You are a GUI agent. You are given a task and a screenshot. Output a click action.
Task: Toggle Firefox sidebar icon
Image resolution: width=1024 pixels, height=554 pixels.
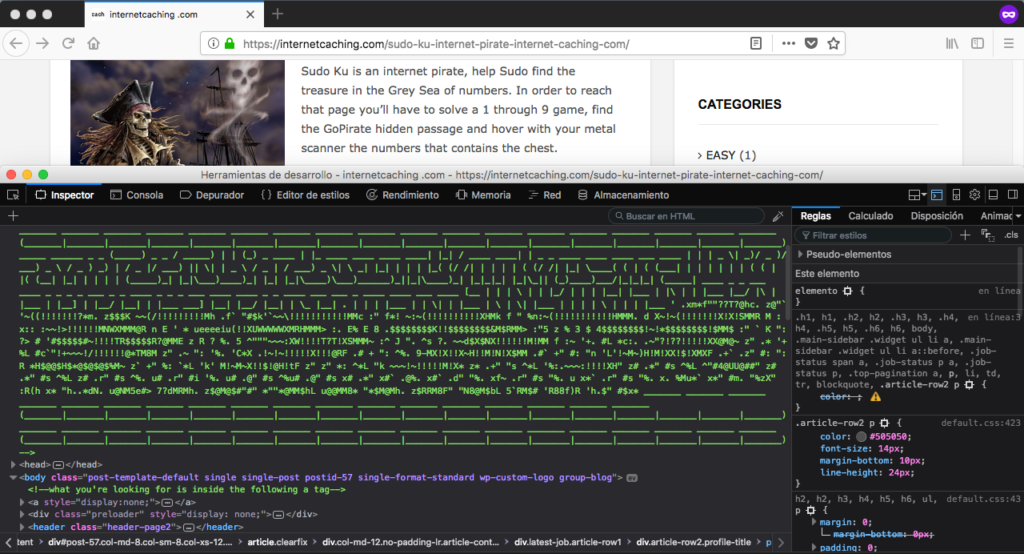[978, 44]
